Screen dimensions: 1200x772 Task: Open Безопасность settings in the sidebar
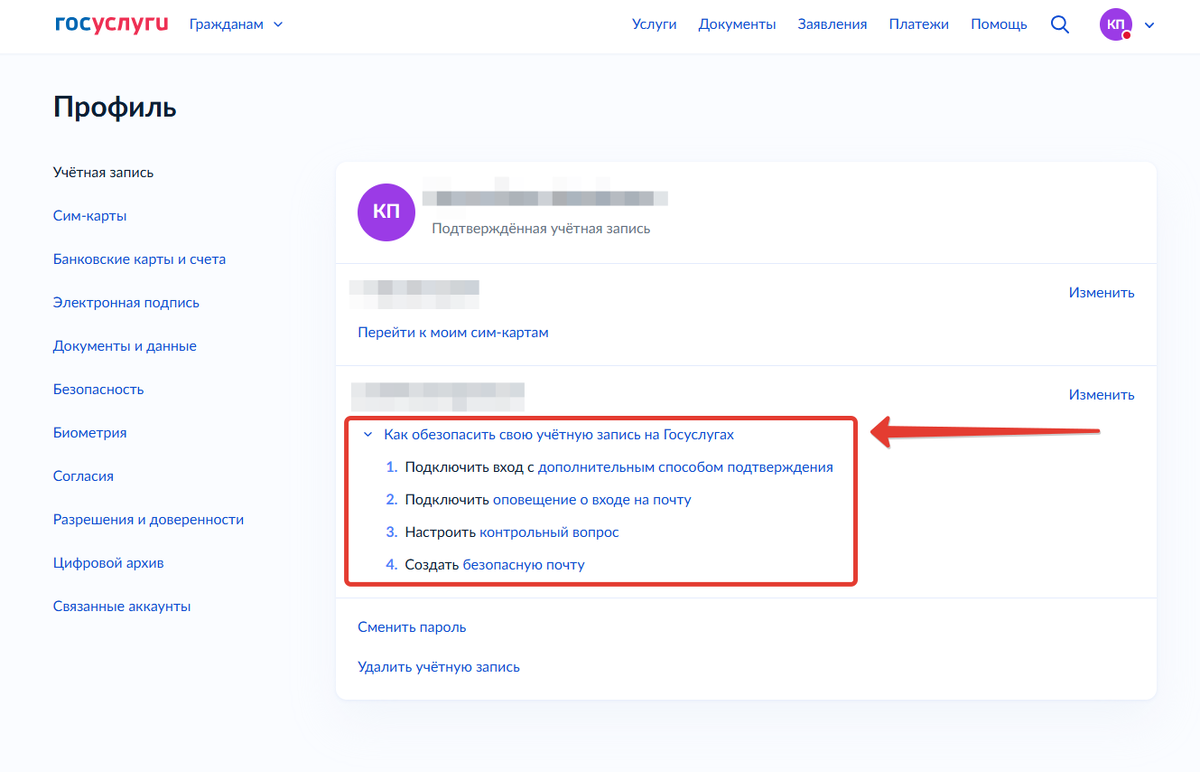[x=98, y=389]
